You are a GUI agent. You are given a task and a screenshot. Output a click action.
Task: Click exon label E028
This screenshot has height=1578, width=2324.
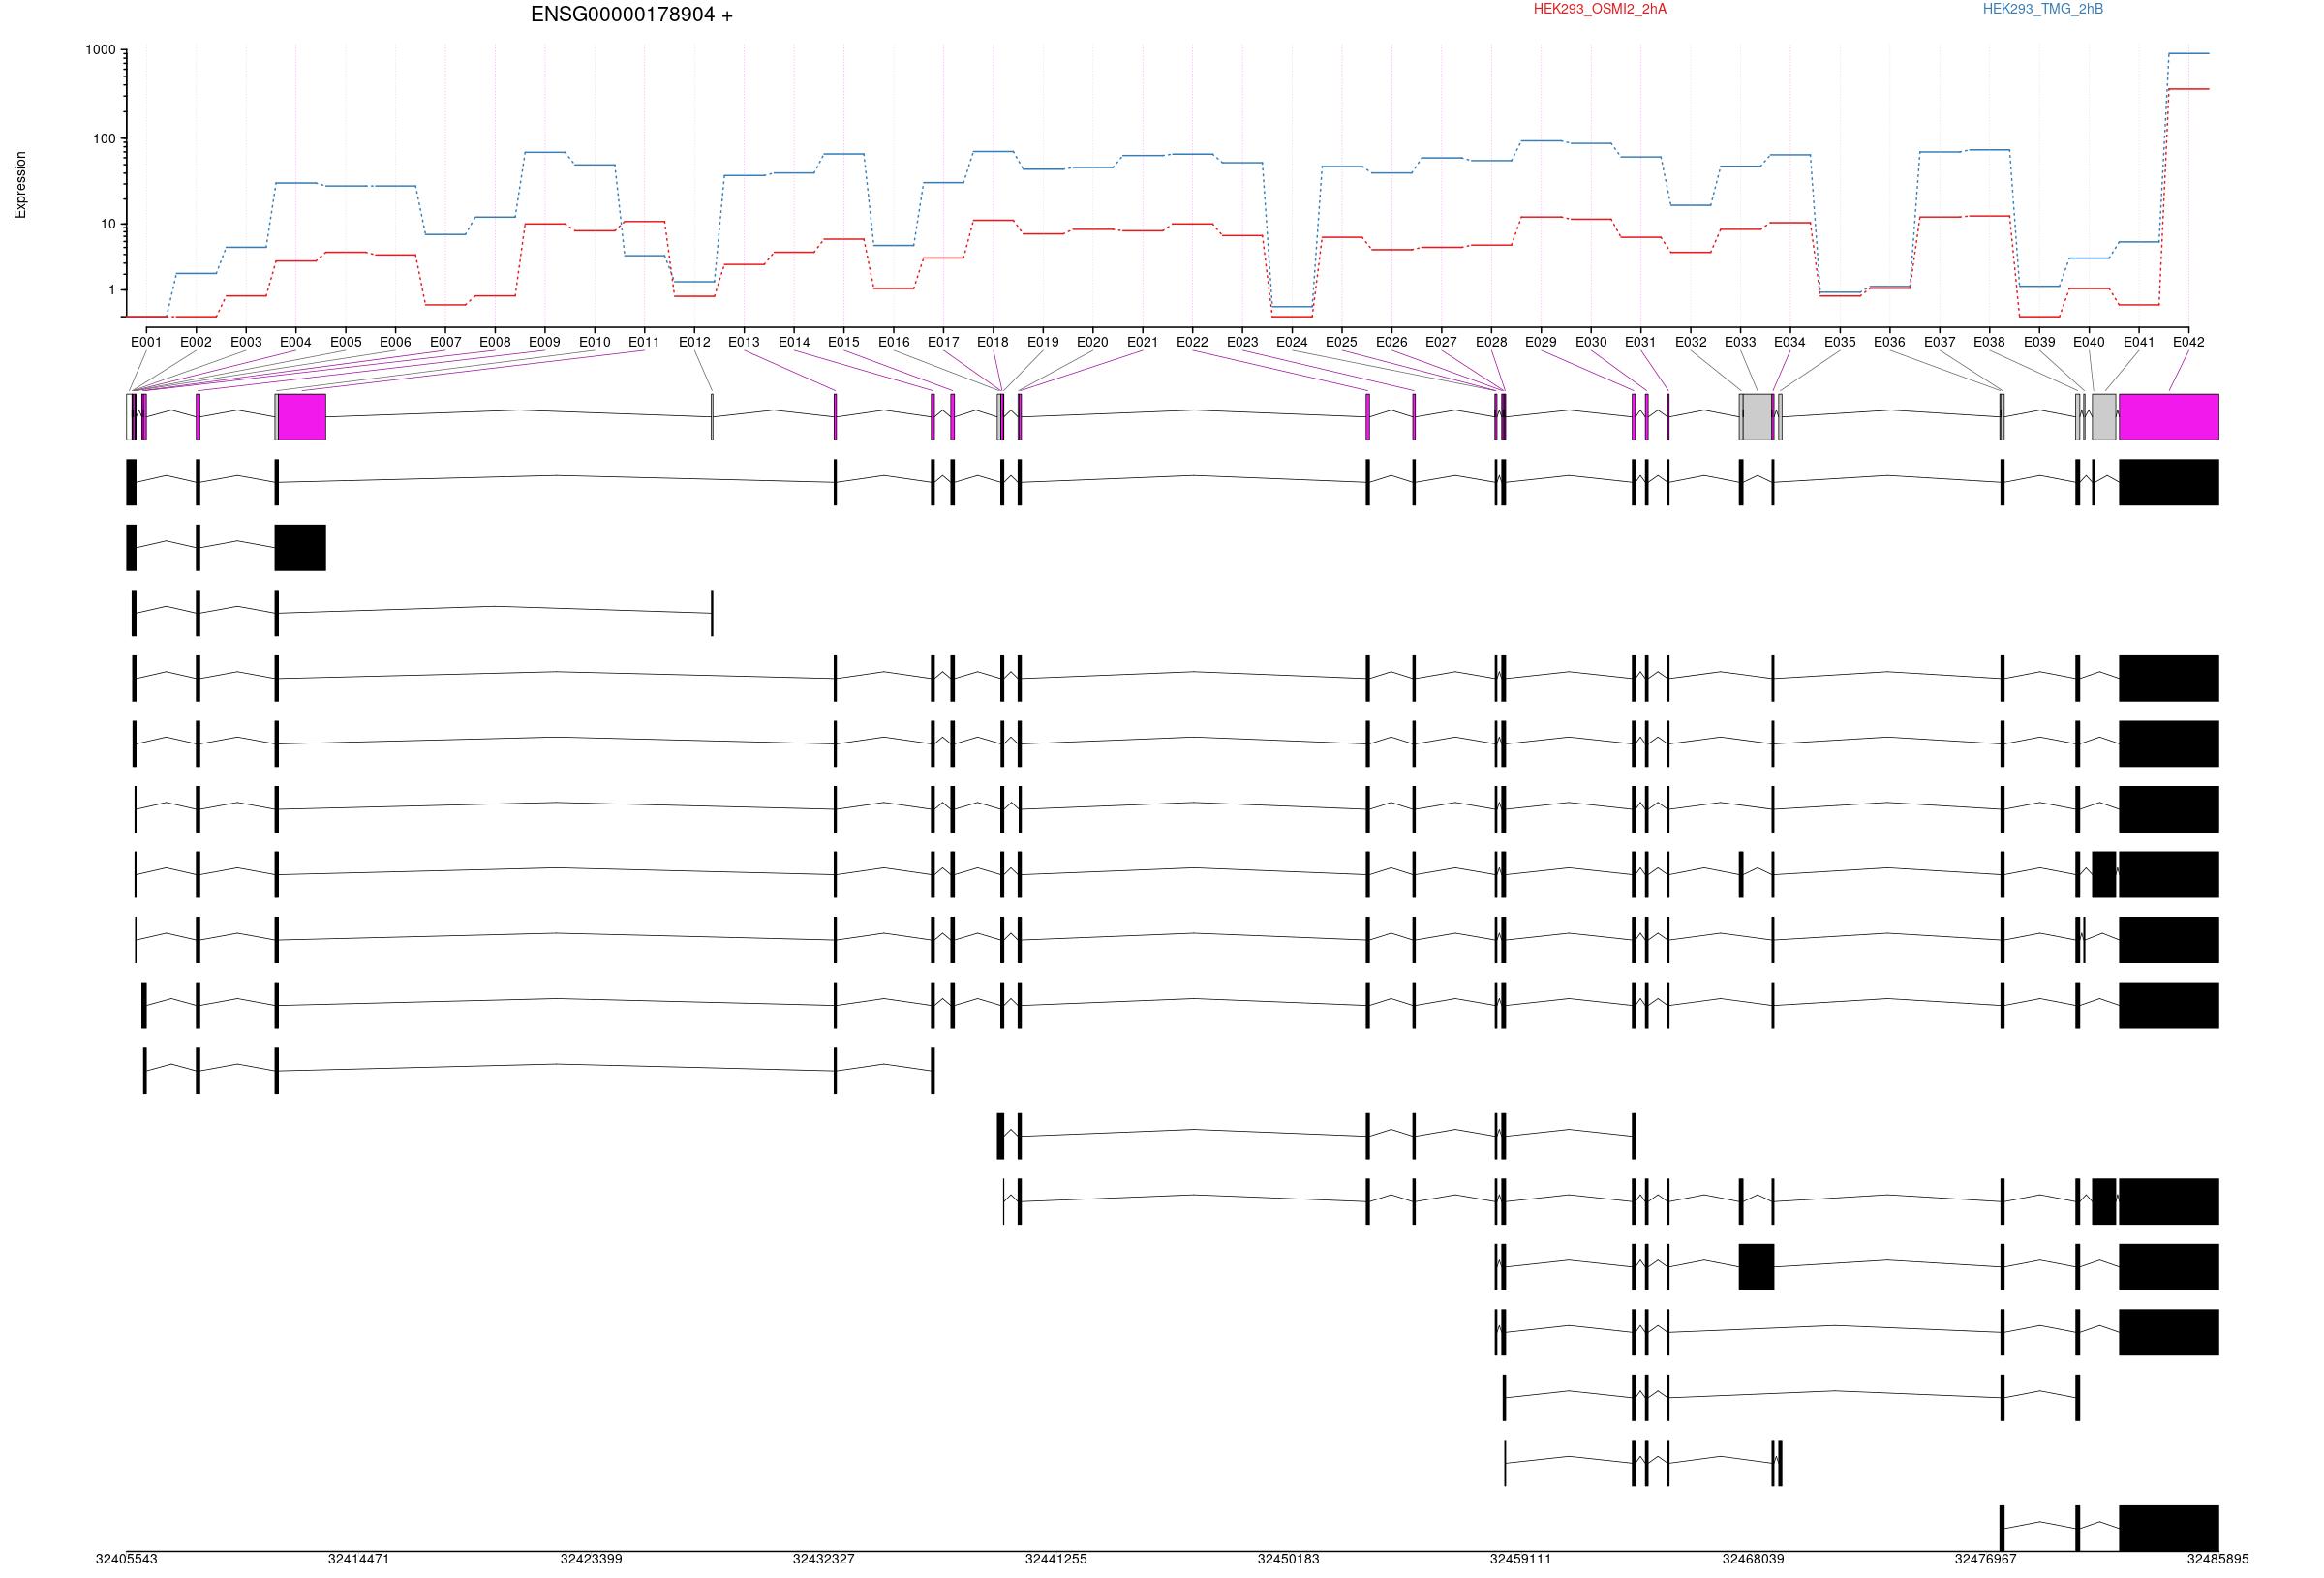coord(1491,342)
